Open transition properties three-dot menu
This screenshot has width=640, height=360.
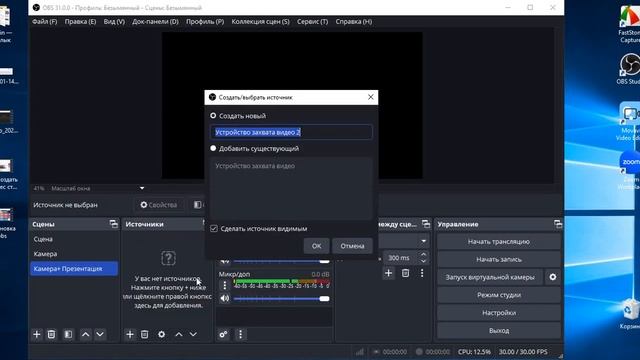tap(422, 273)
